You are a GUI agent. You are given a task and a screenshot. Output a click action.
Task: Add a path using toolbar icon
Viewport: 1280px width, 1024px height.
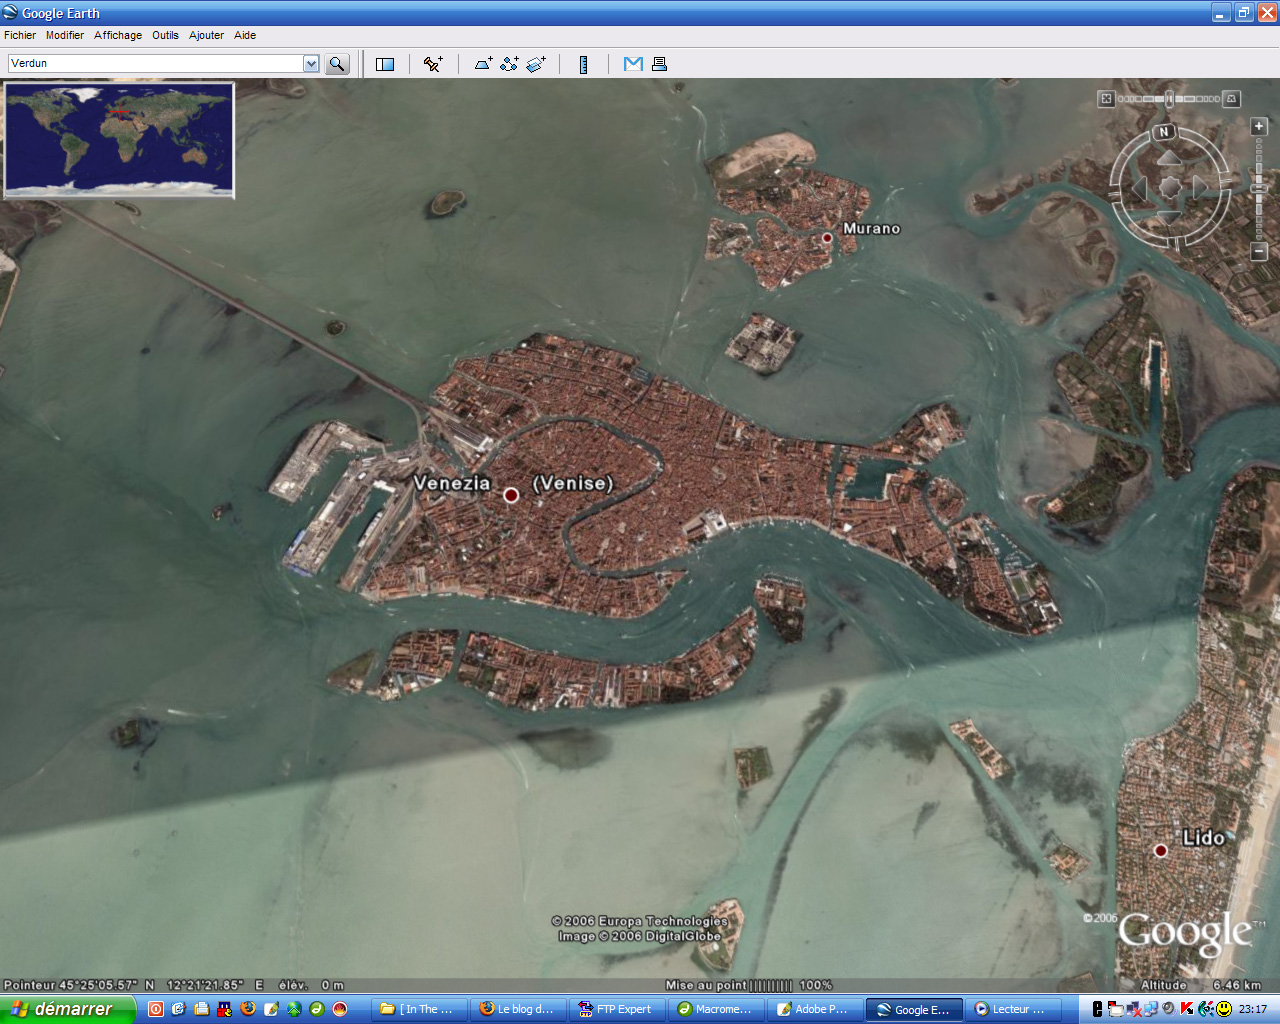pos(510,64)
